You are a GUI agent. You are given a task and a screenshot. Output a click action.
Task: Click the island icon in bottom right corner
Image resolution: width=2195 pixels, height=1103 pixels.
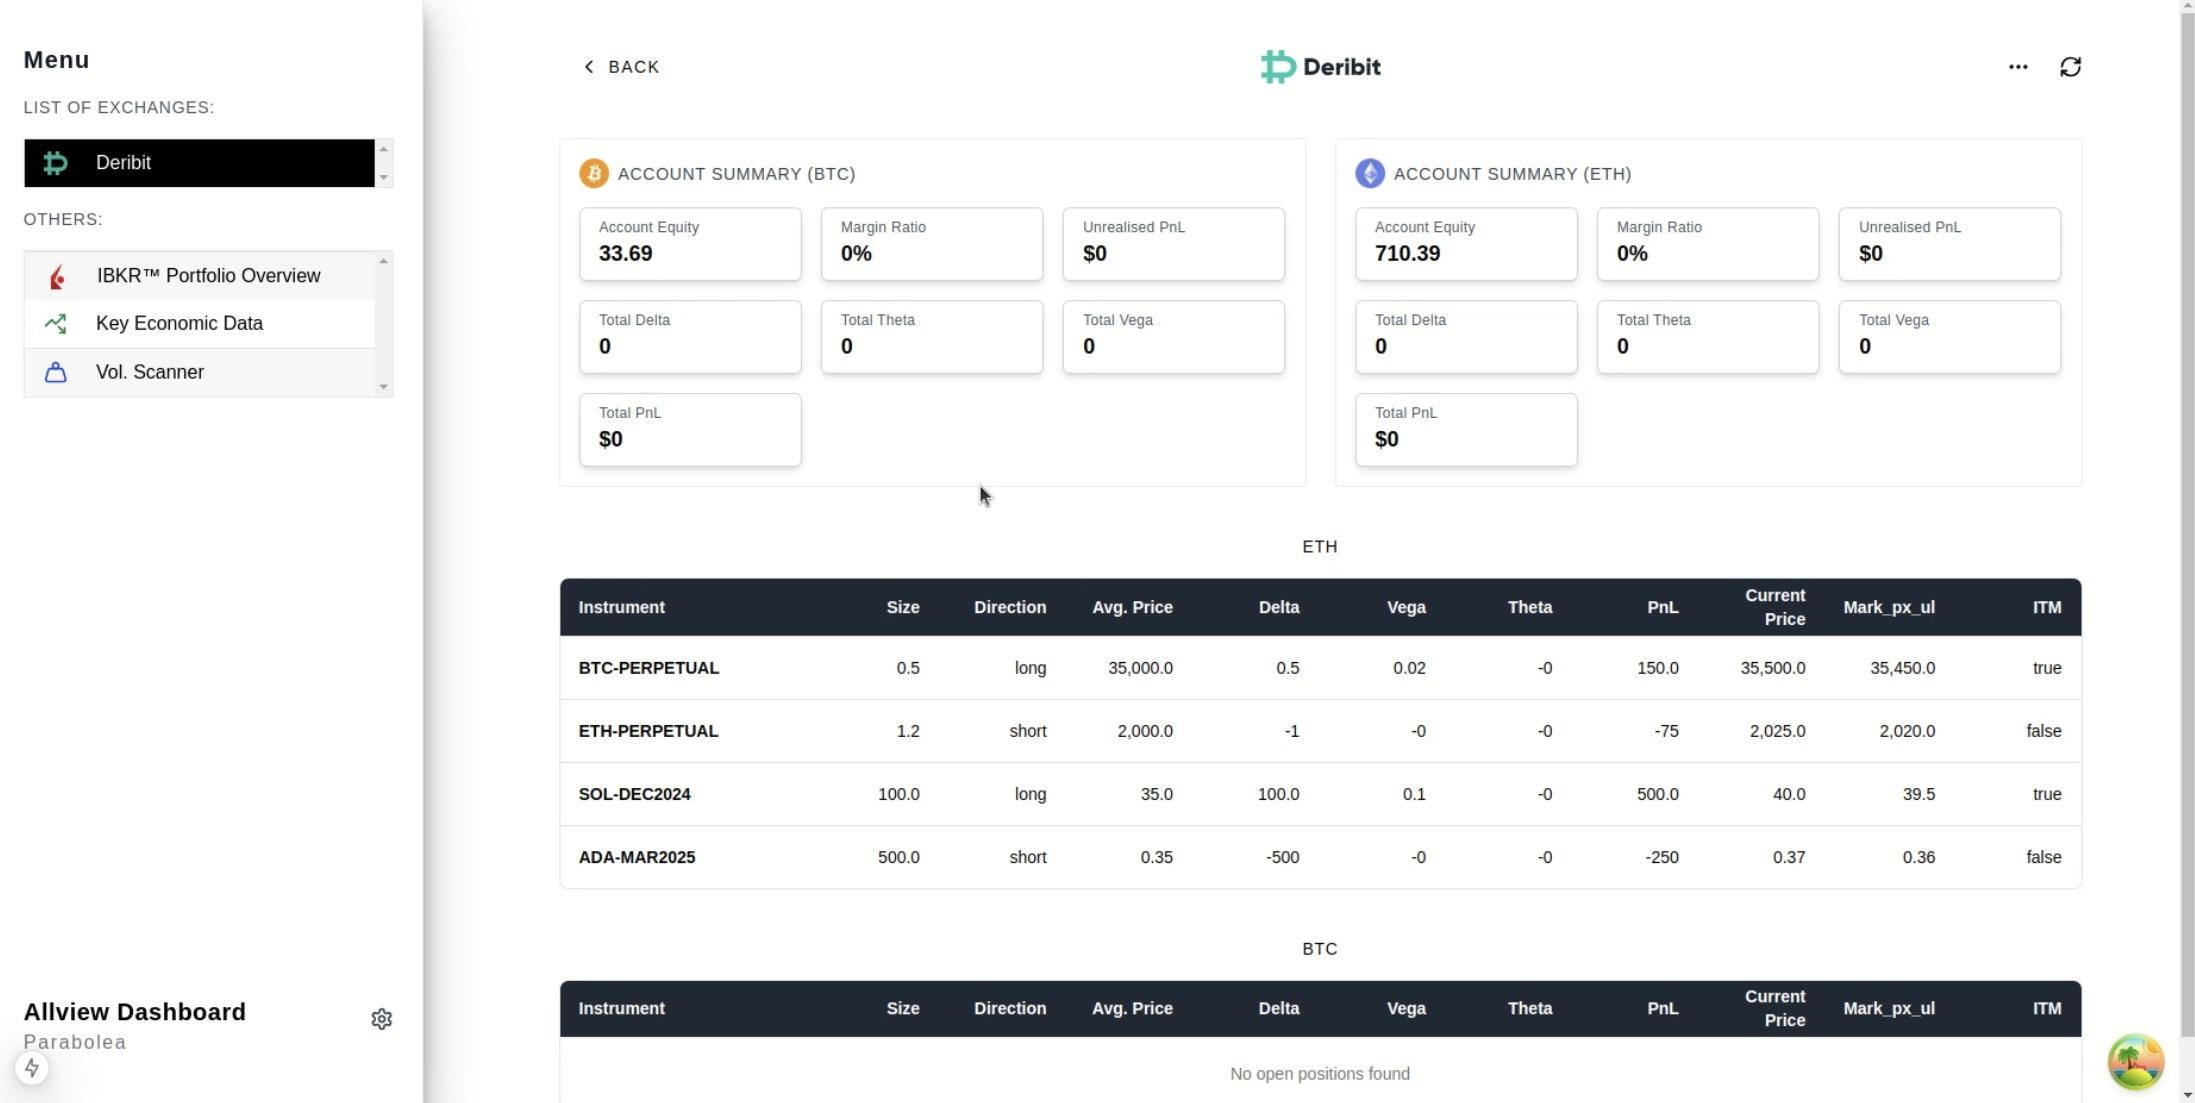pos(2134,1061)
